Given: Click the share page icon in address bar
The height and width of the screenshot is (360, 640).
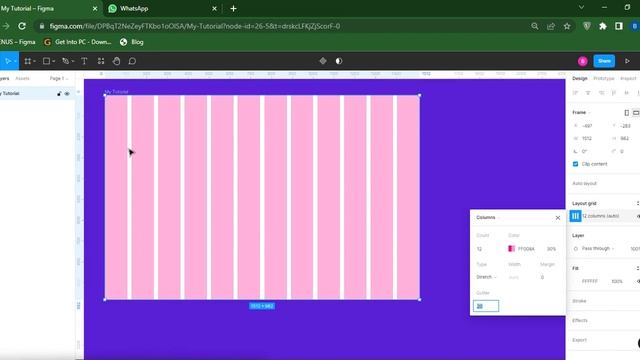Looking at the screenshot, I should (x=551, y=26).
